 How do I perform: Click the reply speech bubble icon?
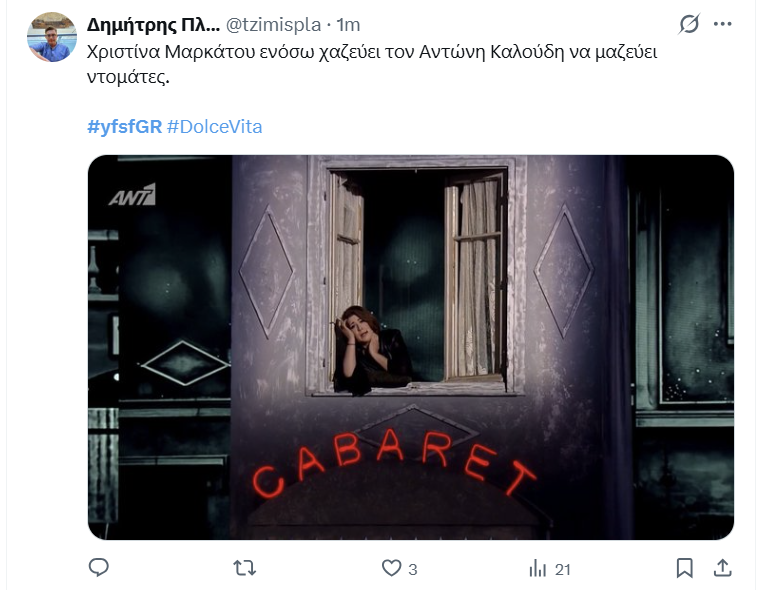(98, 567)
